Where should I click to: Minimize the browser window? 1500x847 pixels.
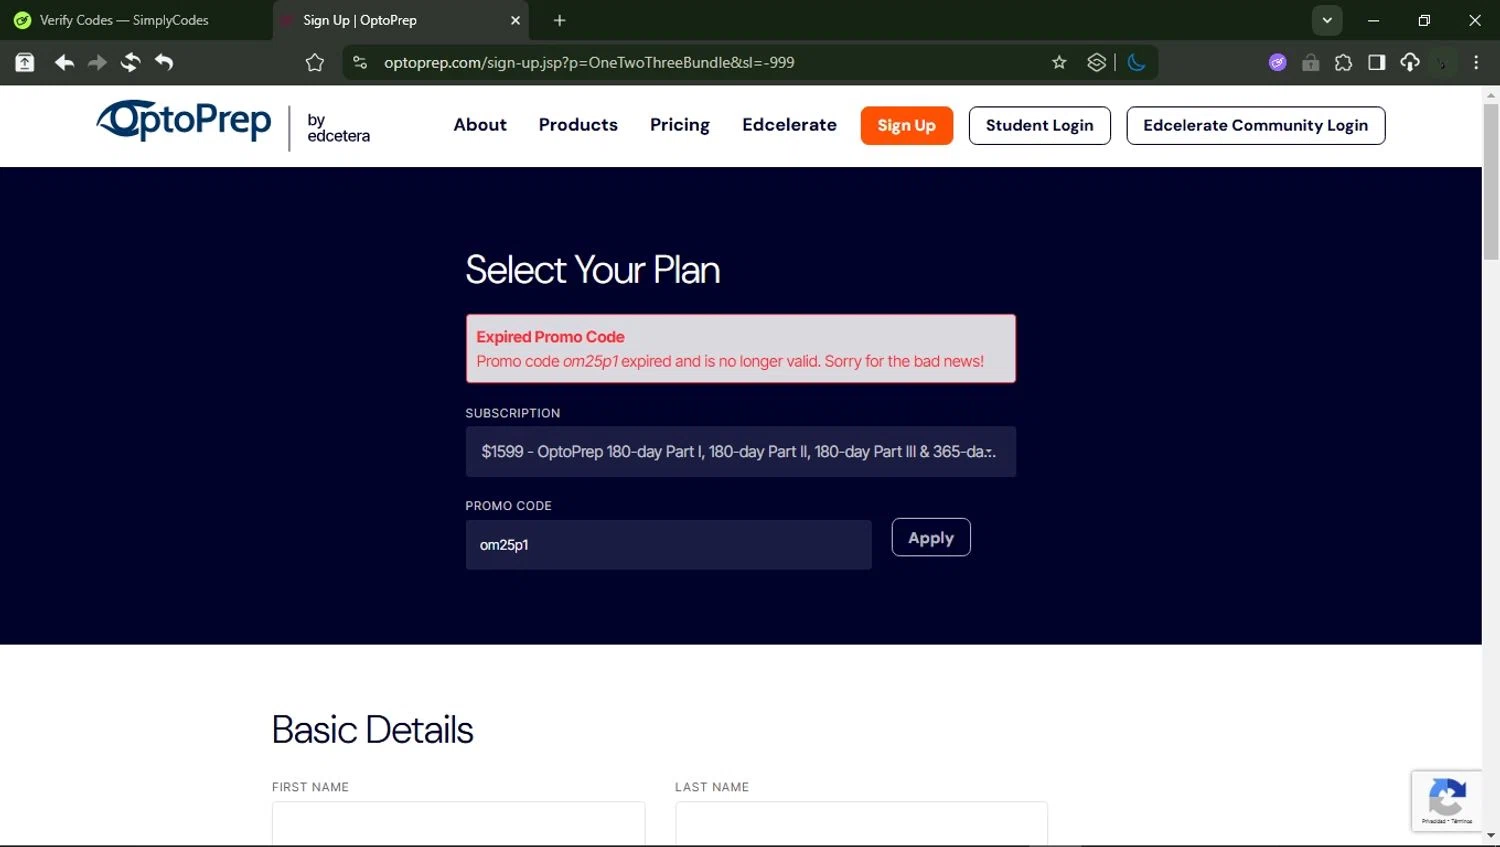tap(1374, 20)
